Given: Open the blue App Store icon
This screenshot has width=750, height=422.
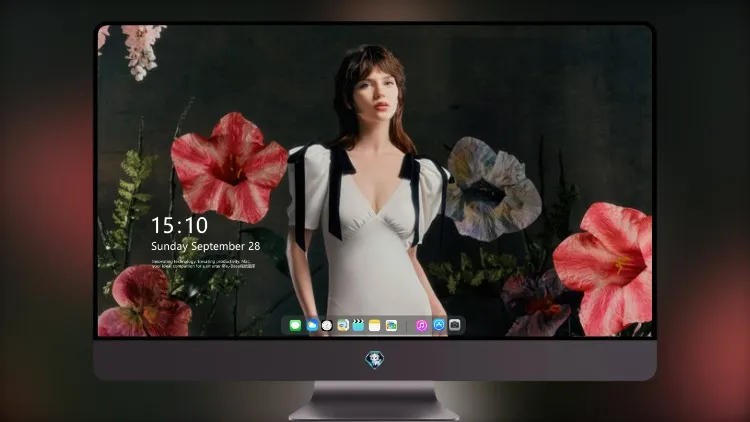Looking at the screenshot, I should coord(439,325).
